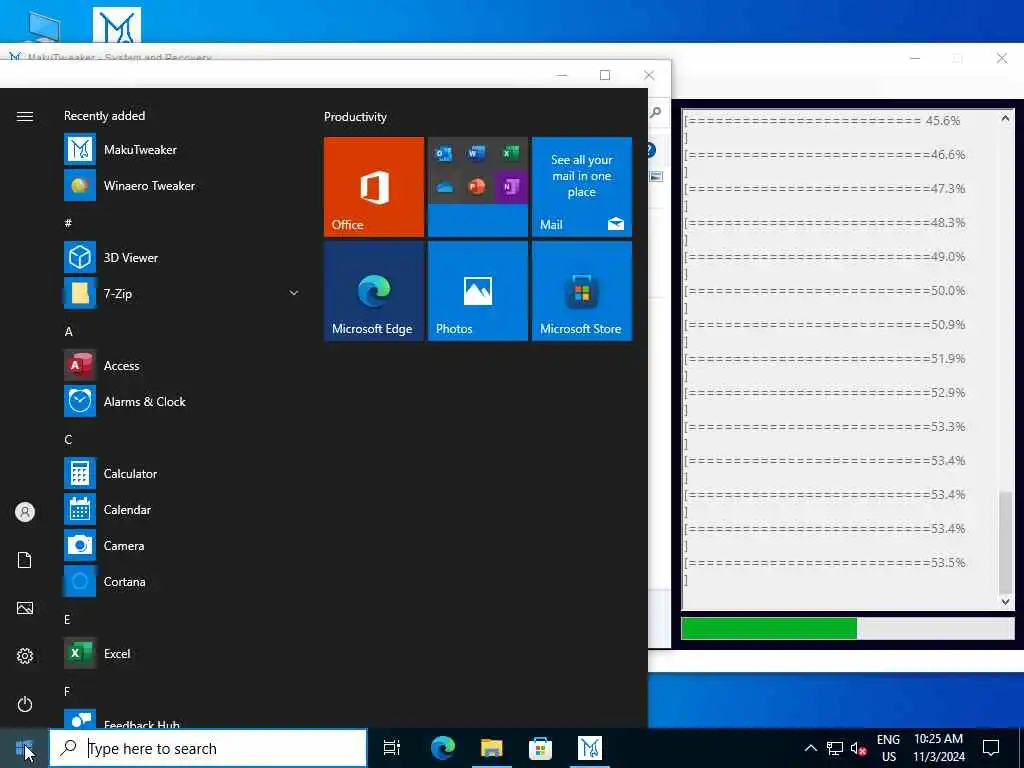1024x768 pixels.
Task: Open Microsoft Store from the taskbar
Action: [x=541, y=748]
